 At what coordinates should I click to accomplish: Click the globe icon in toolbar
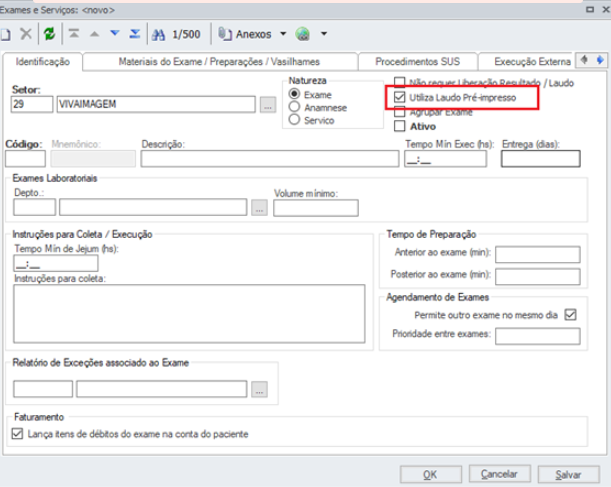(303, 34)
